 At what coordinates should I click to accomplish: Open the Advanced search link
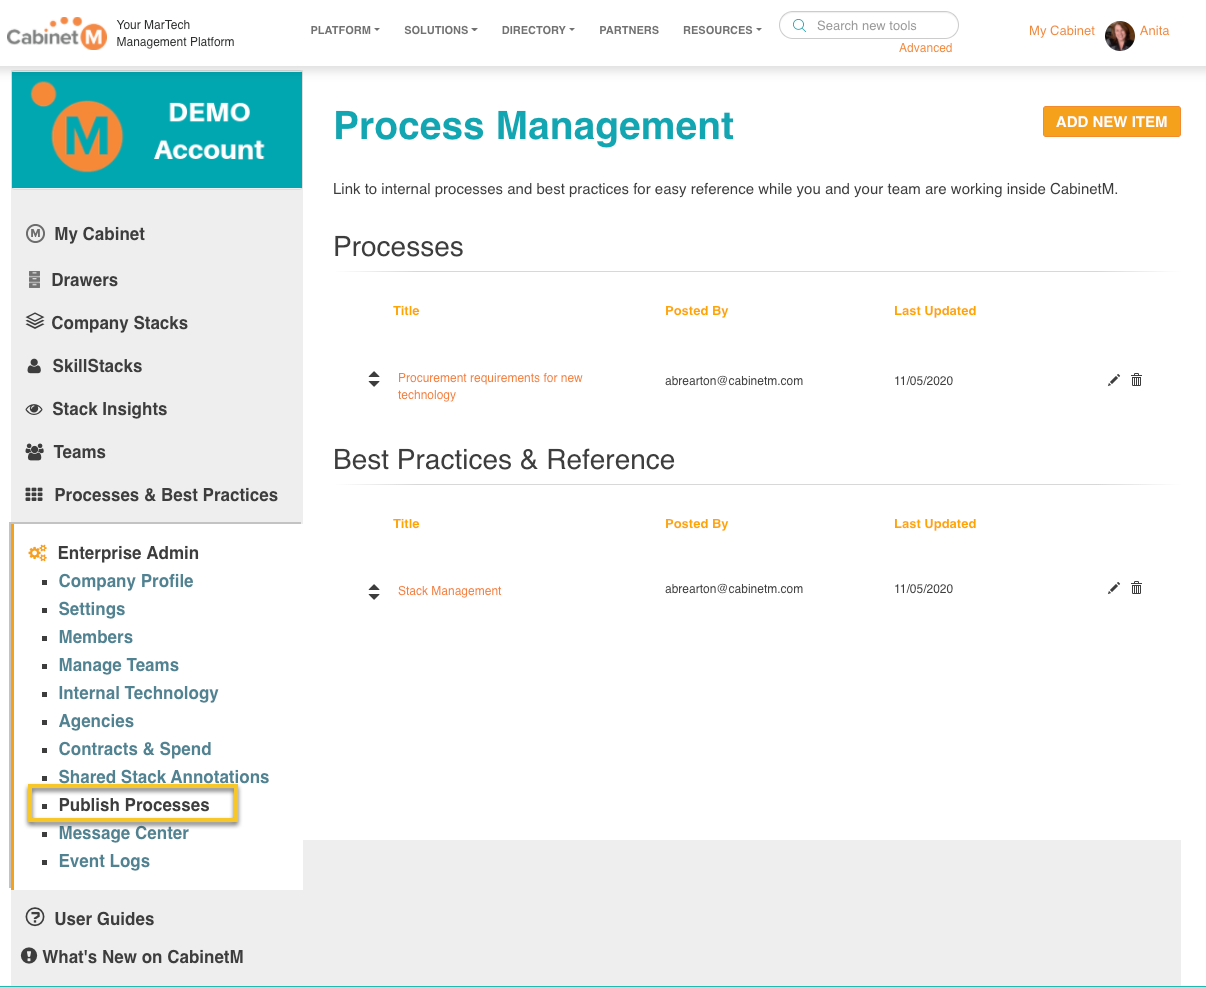pyautogui.click(x=925, y=48)
